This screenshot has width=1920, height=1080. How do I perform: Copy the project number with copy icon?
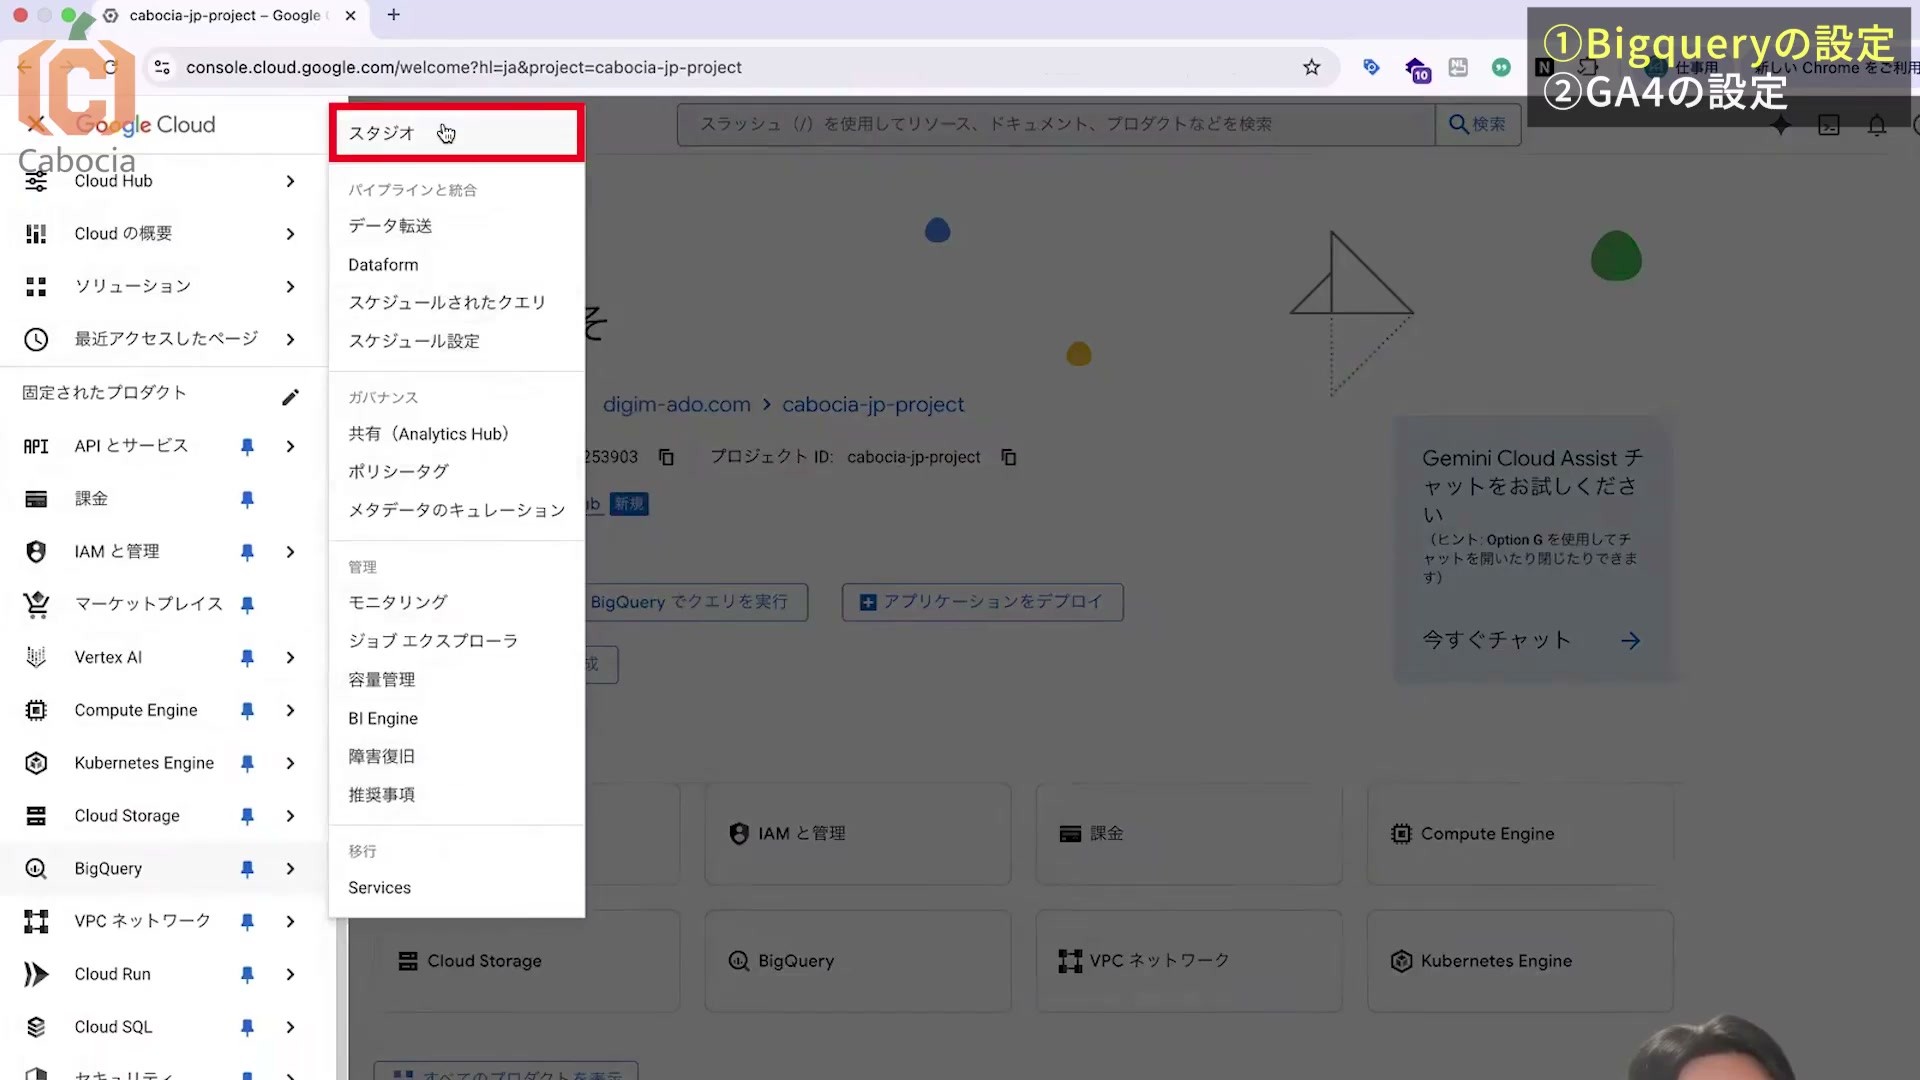[x=666, y=457]
